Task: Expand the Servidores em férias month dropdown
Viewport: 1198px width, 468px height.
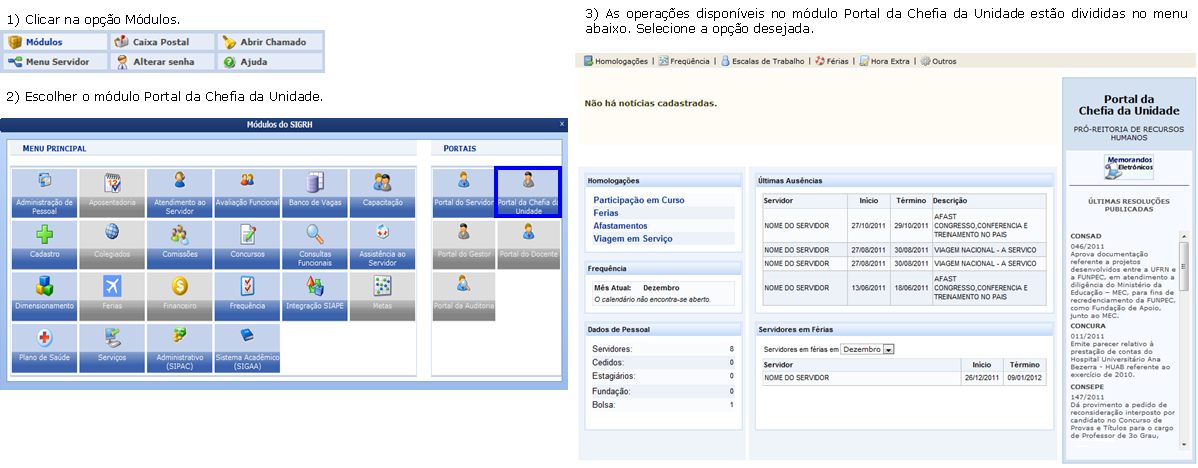Action: coord(888,350)
